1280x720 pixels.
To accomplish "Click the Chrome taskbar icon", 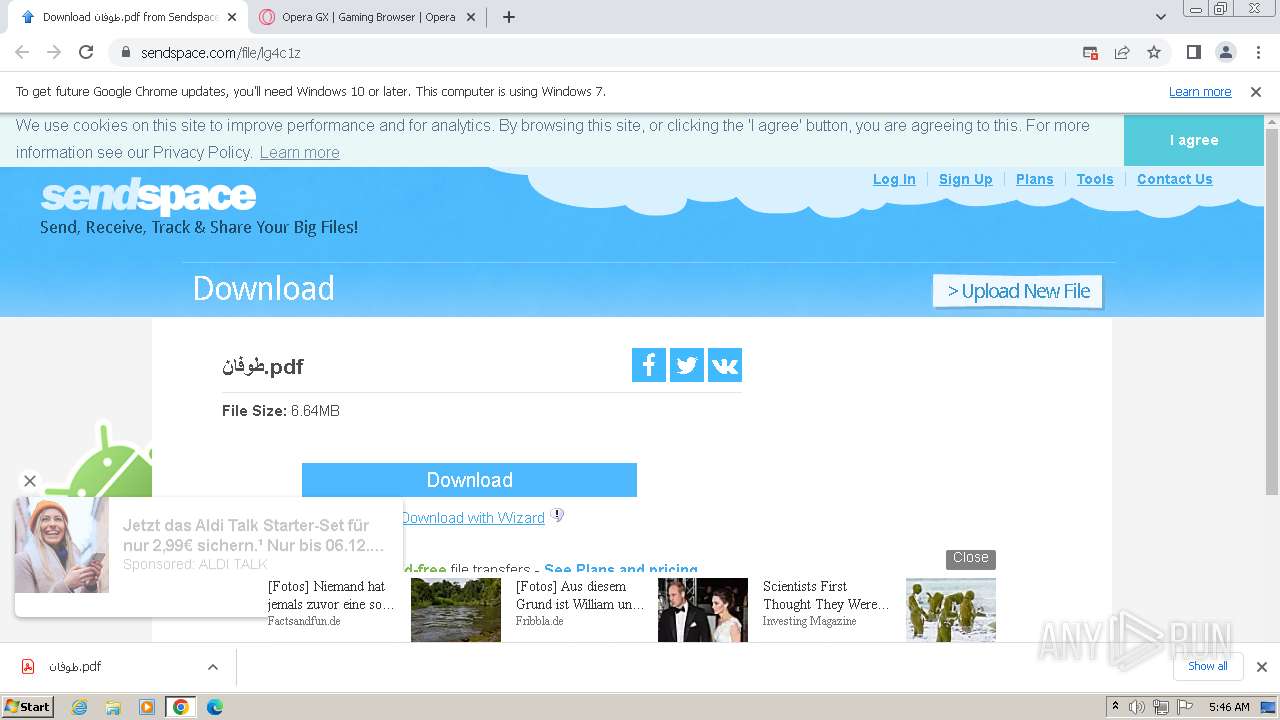I will point(181,707).
